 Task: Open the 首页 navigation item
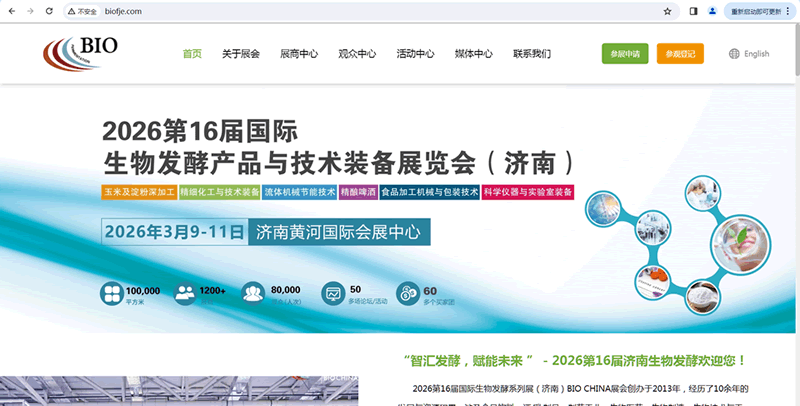[x=192, y=54]
